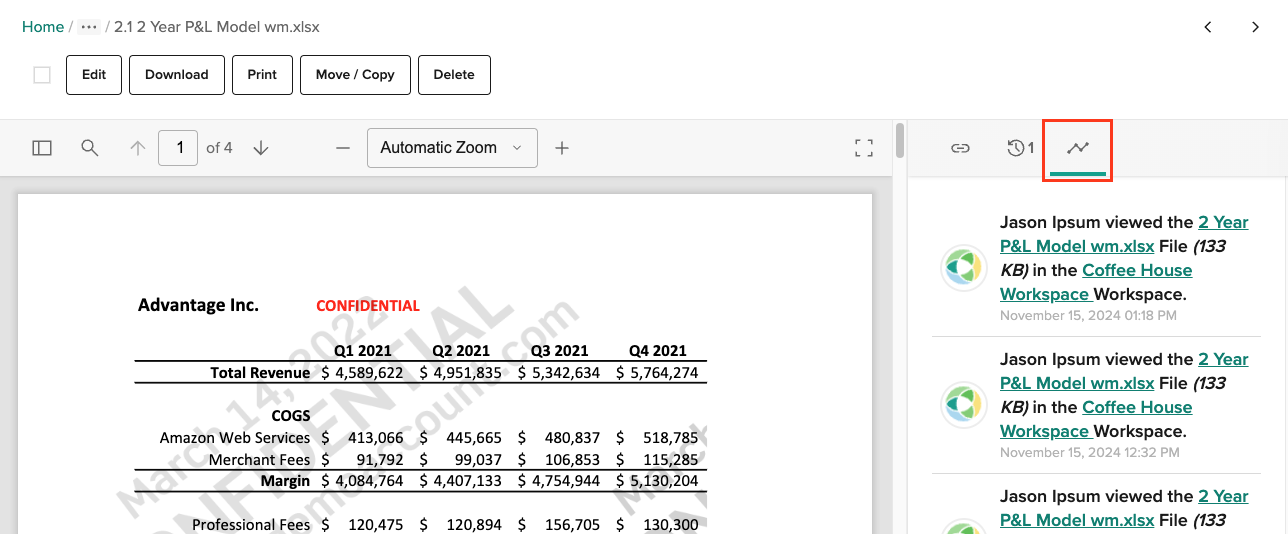
Task: Click the Edit button
Action: tap(94, 75)
